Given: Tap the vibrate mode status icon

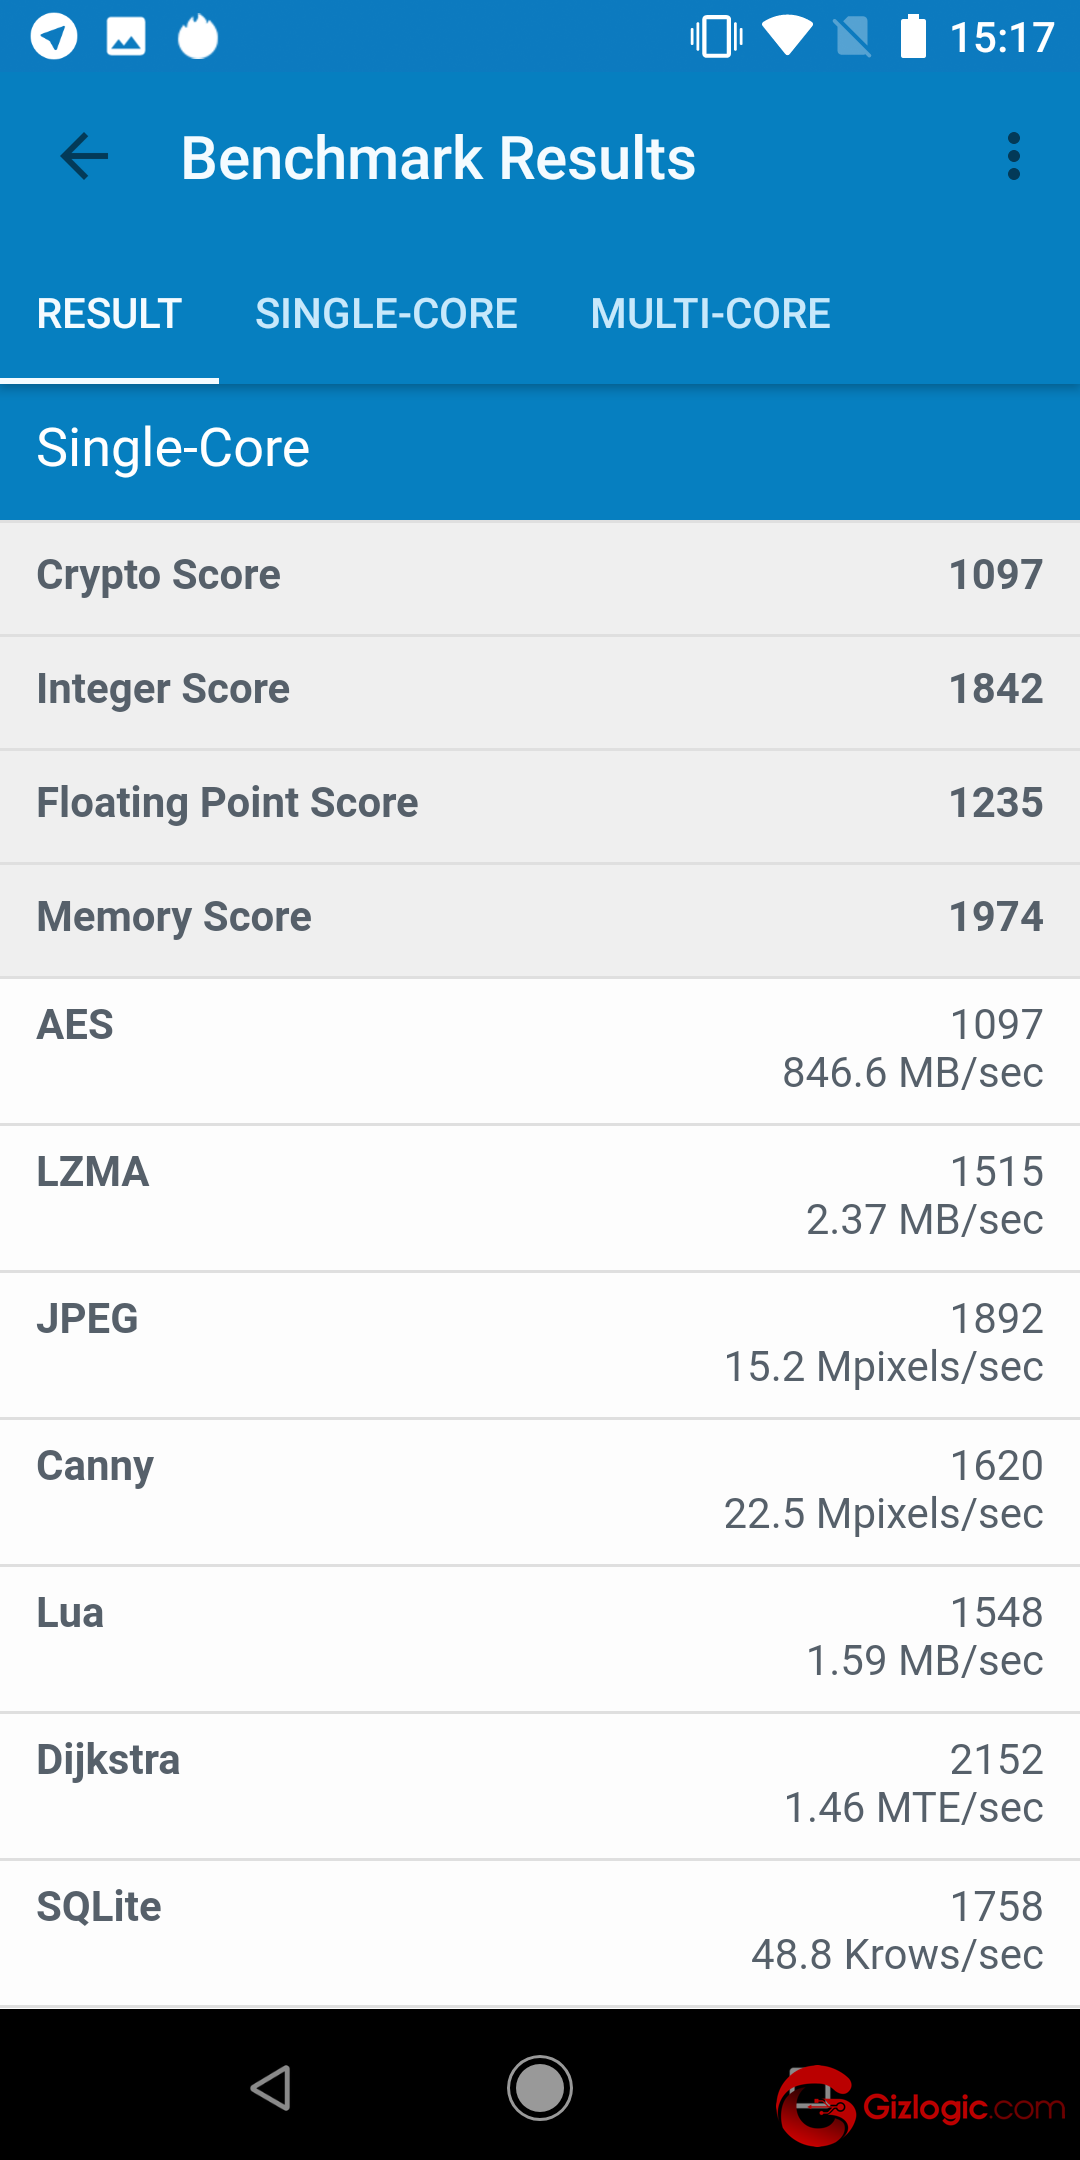Looking at the screenshot, I should [716, 38].
